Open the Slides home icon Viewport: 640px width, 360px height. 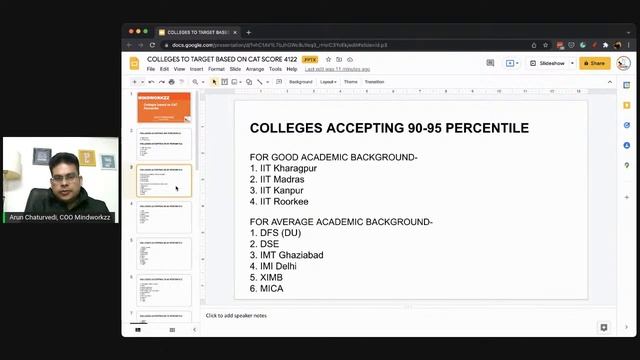pos(134,64)
